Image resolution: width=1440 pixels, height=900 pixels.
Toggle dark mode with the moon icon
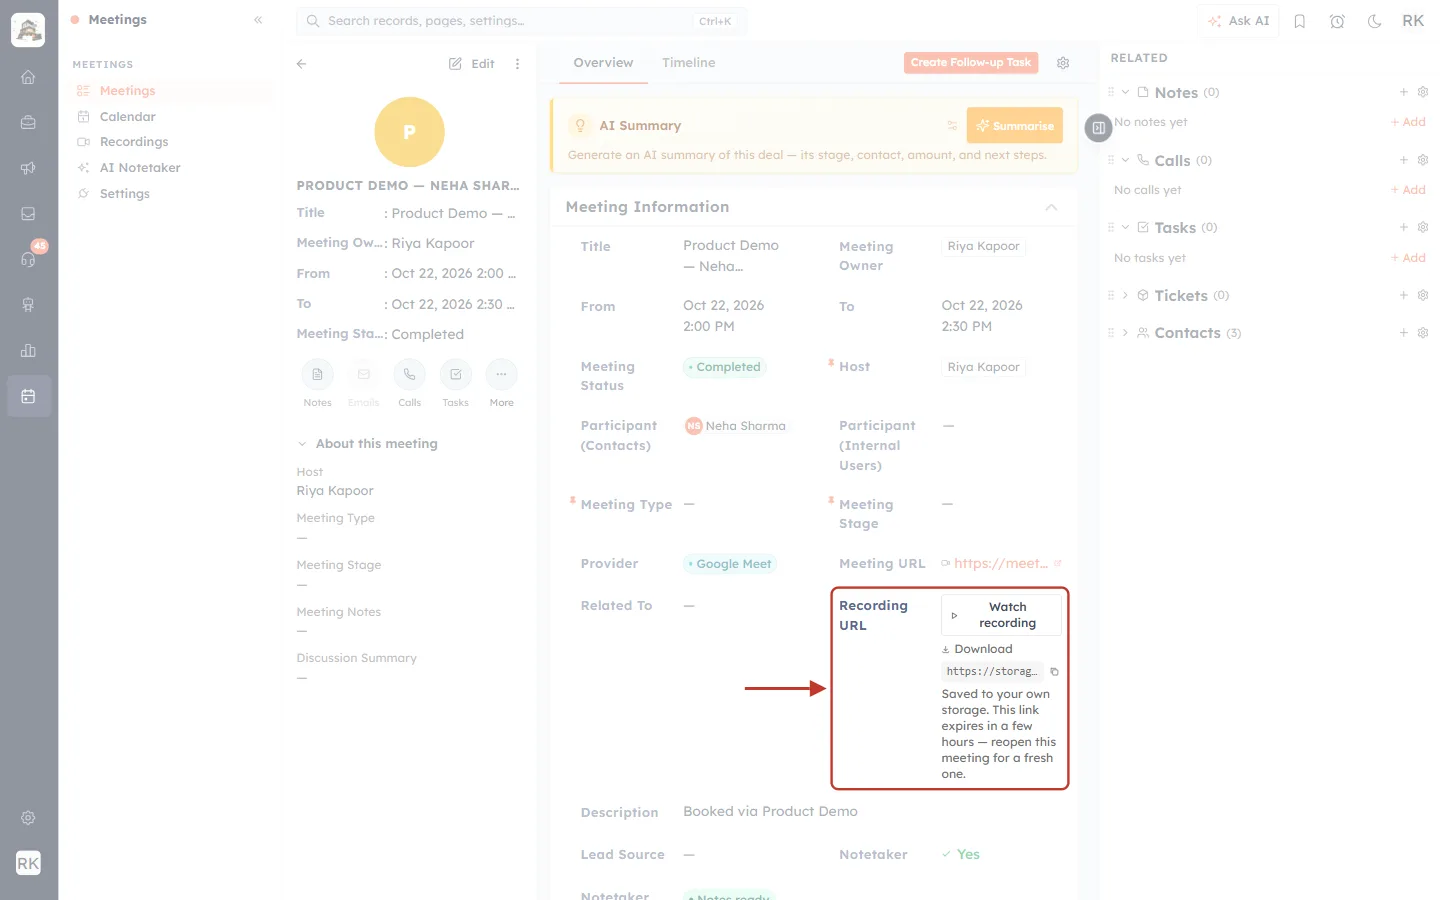(1375, 21)
